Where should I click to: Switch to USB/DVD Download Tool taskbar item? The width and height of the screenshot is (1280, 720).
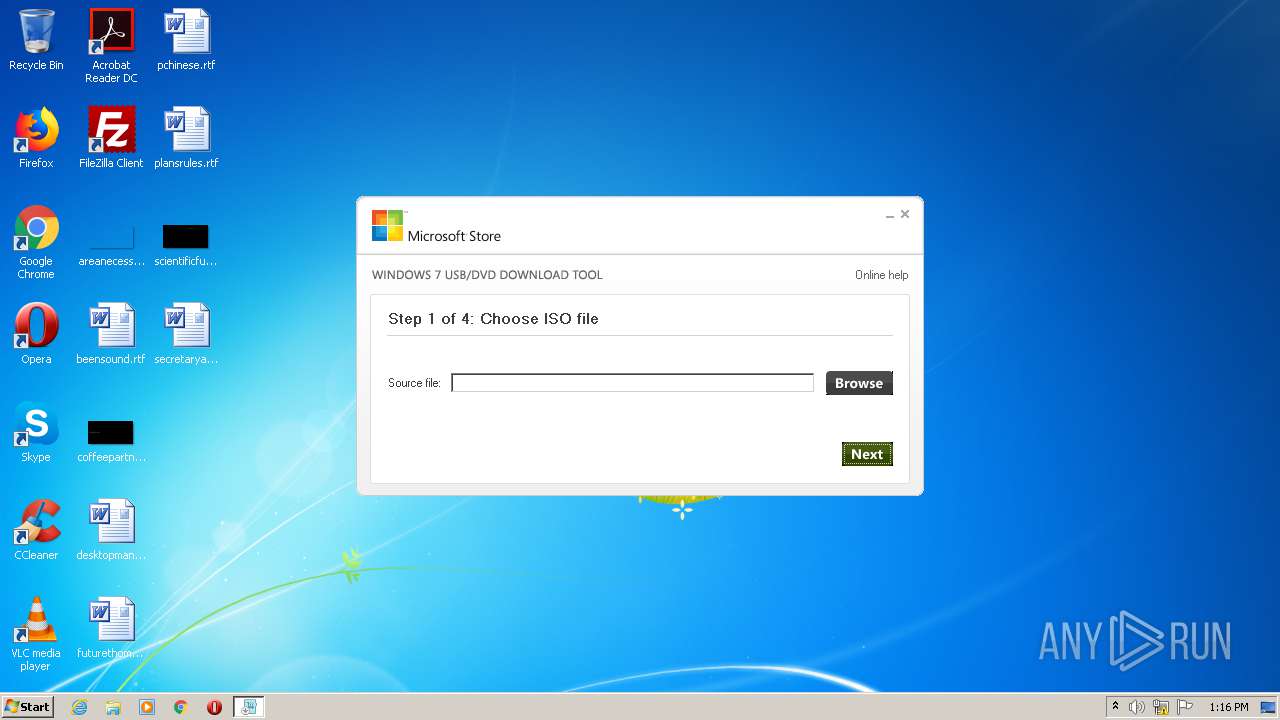248,707
